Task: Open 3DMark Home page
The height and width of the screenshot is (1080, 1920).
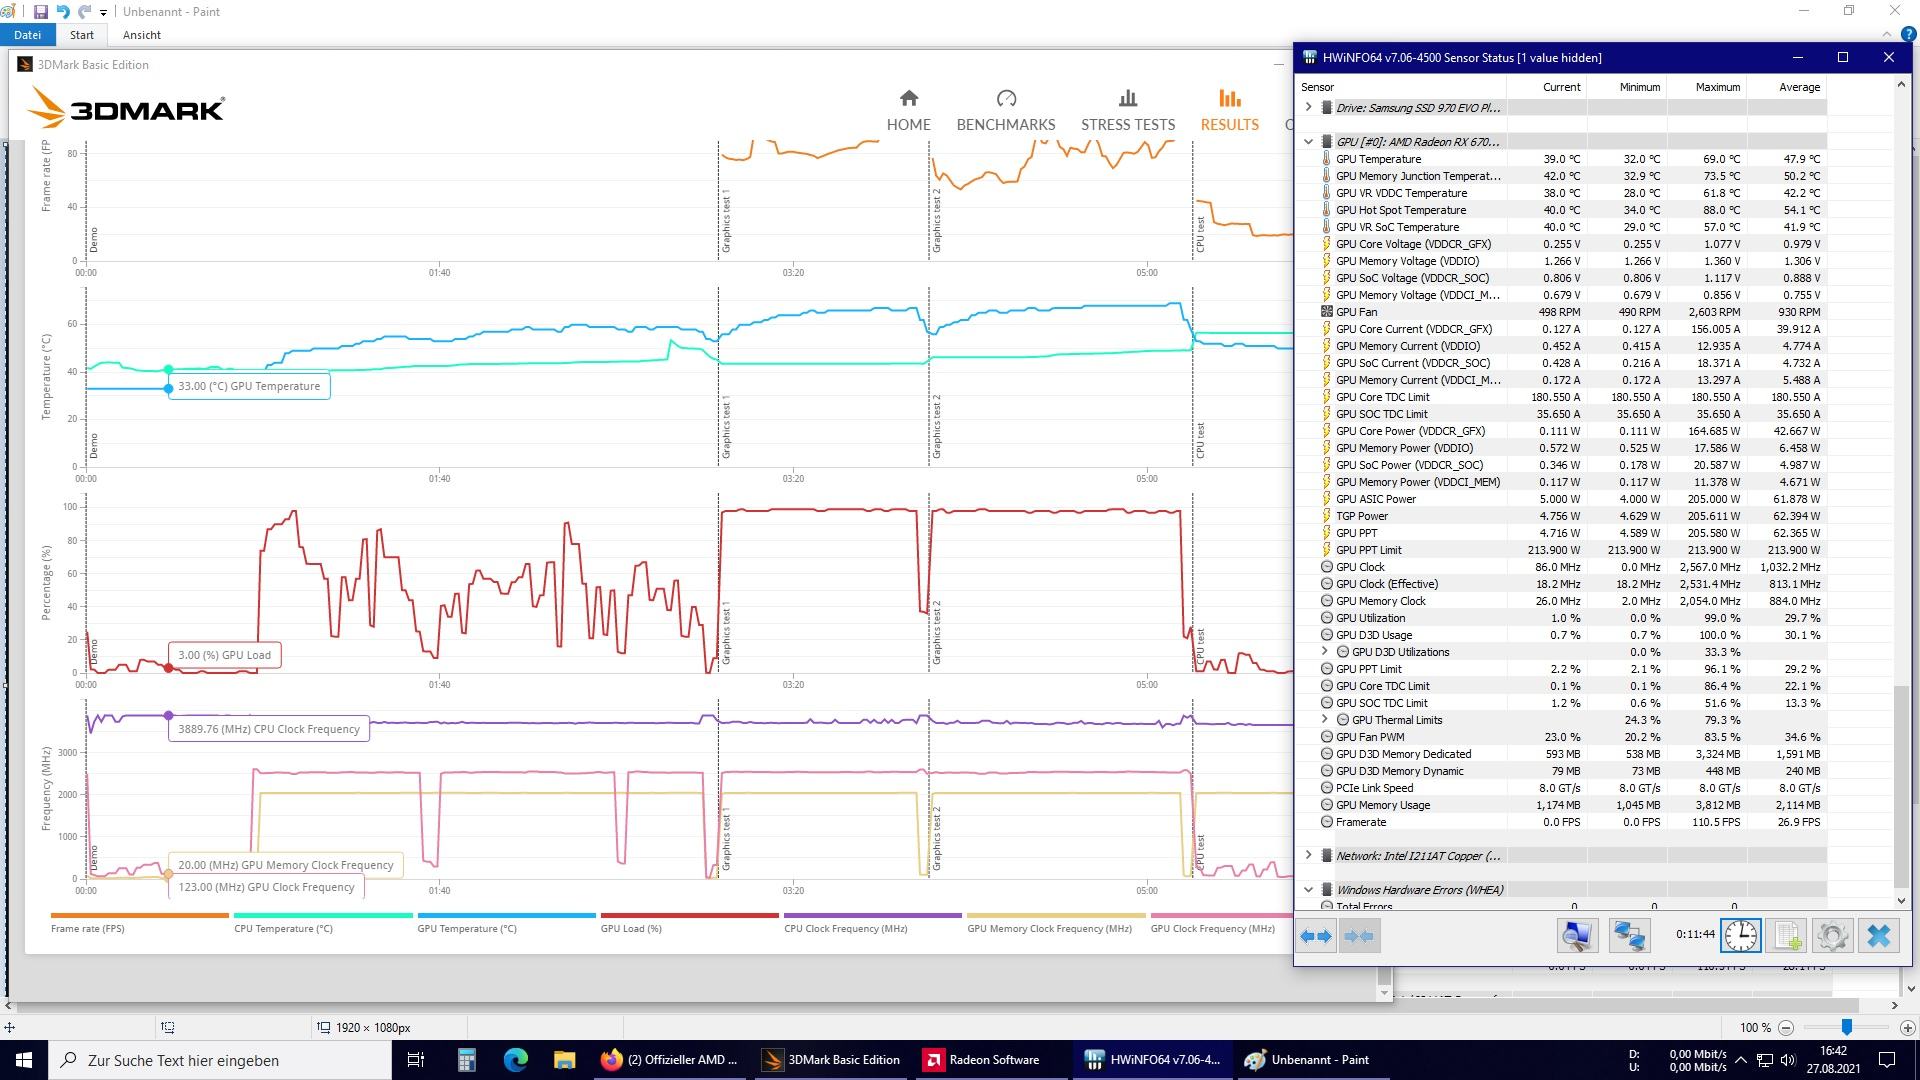Action: click(908, 110)
